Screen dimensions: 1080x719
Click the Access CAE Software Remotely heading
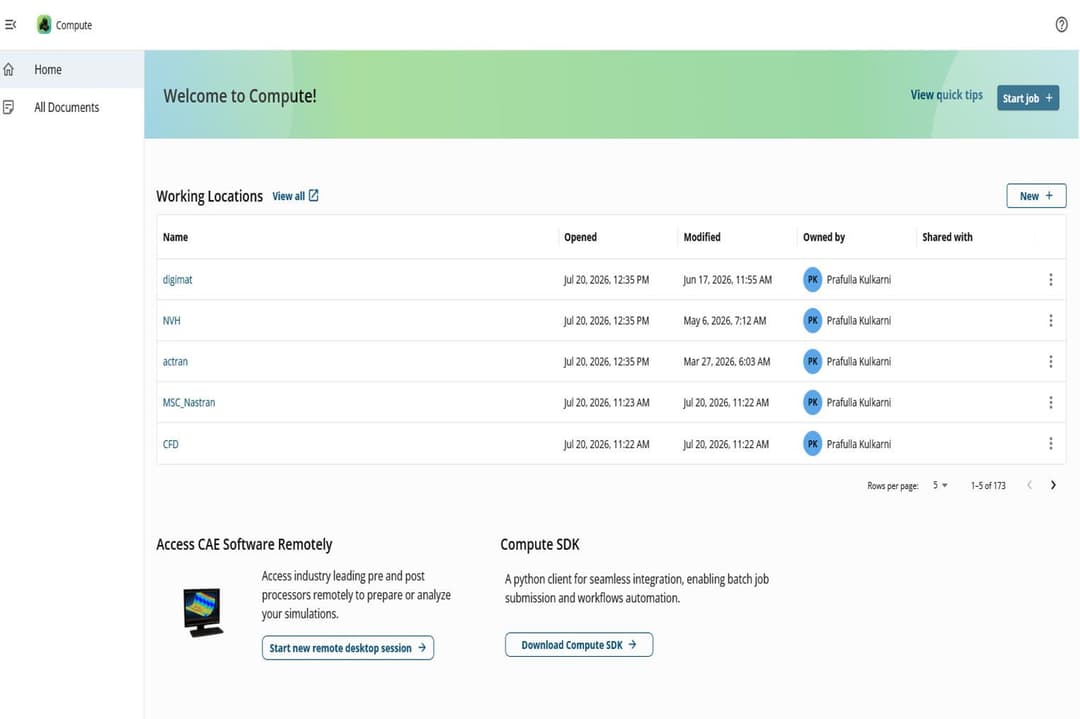[x=244, y=544]
